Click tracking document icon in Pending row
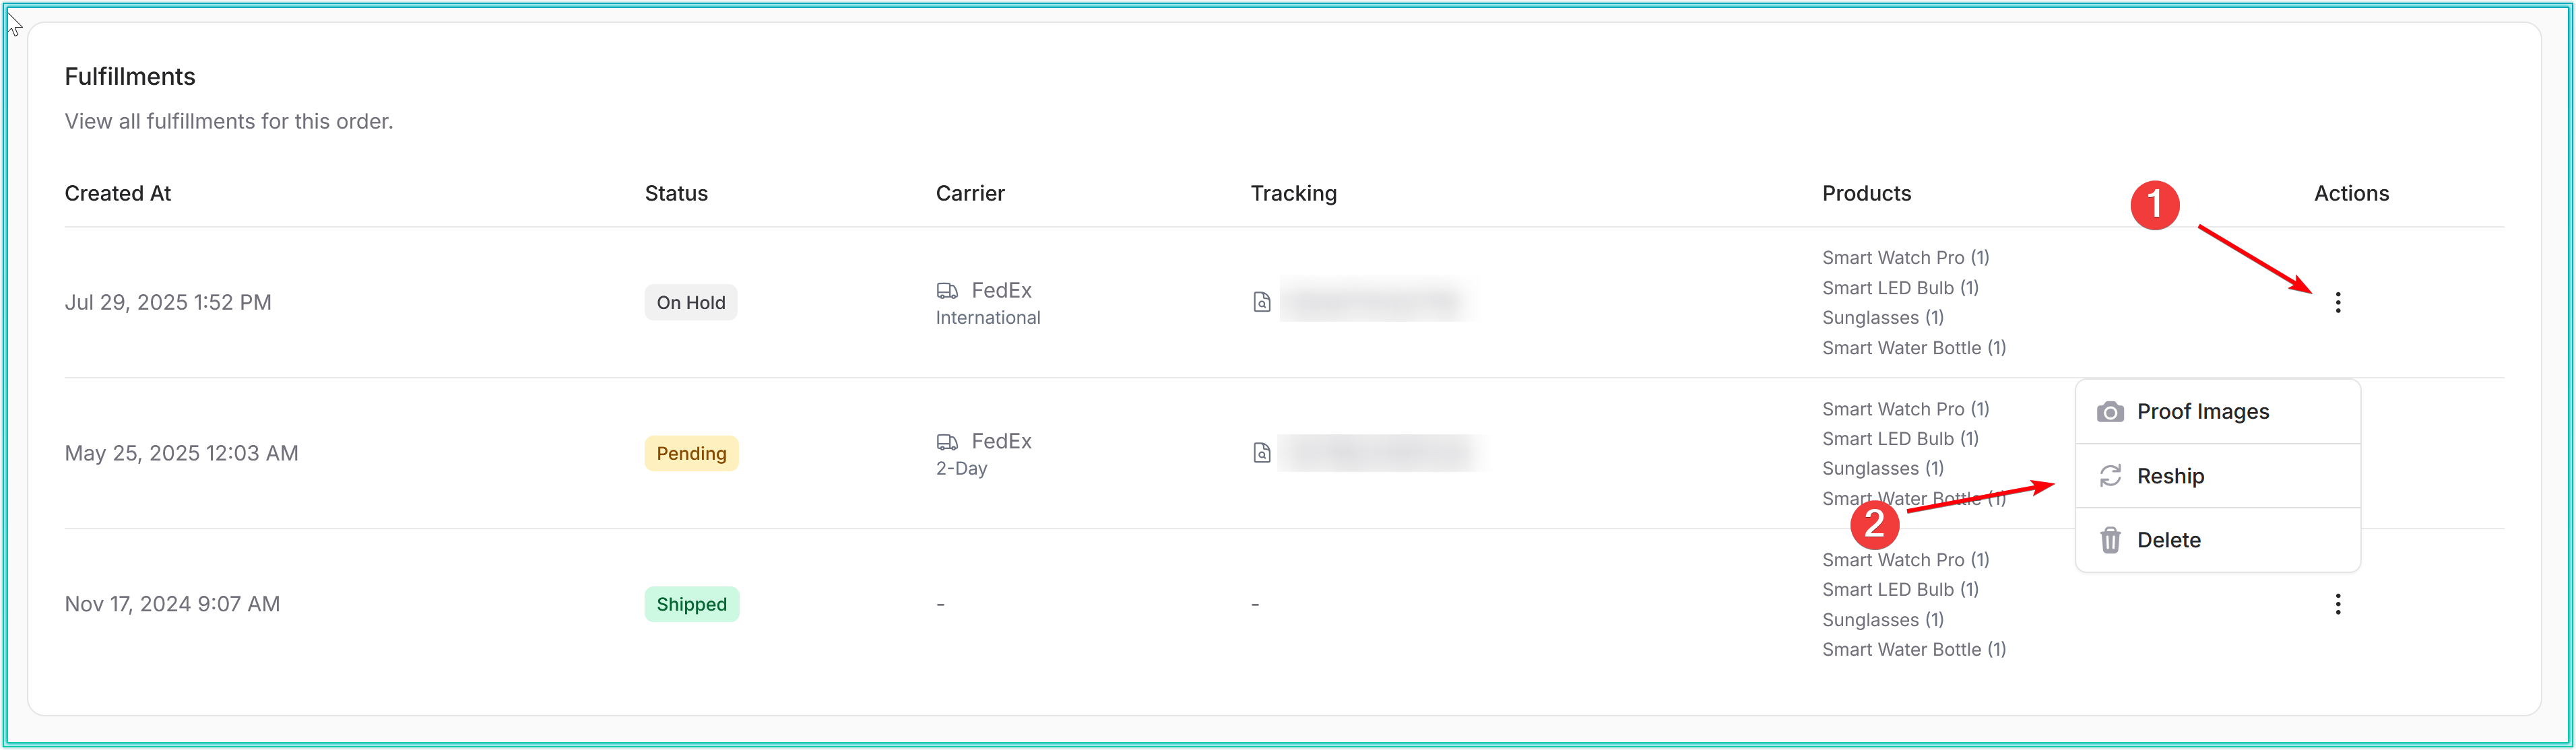This screenshot has height=750, width=2576. [1262, 453]
